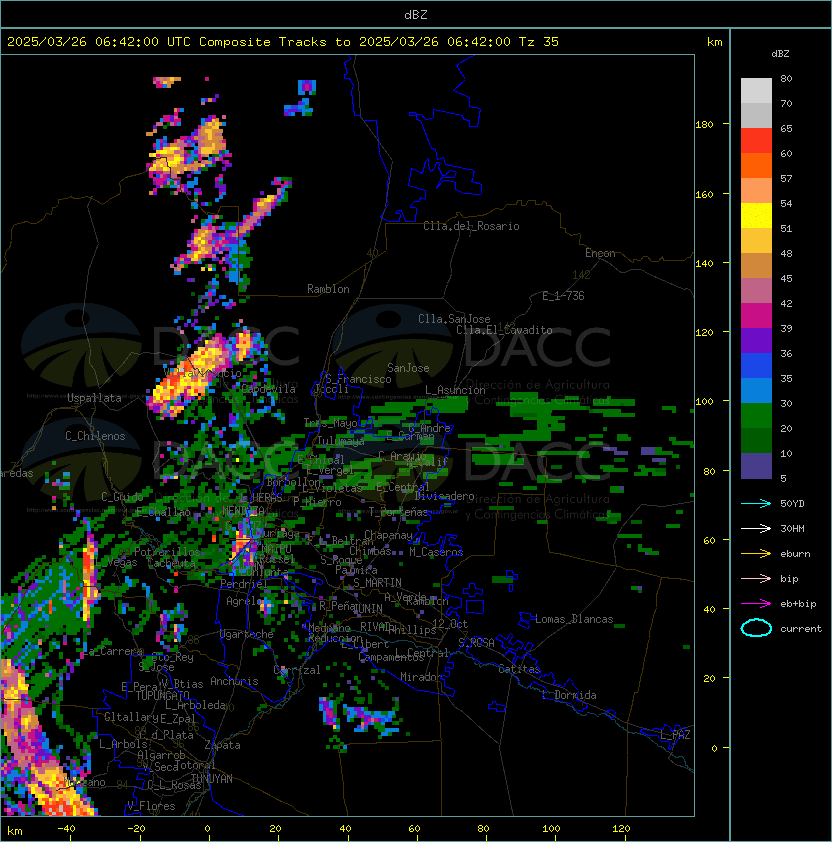Click the 'Clla.del_Rosario' map label
This screenshot has height=842, width=832.
pos(471,226)
